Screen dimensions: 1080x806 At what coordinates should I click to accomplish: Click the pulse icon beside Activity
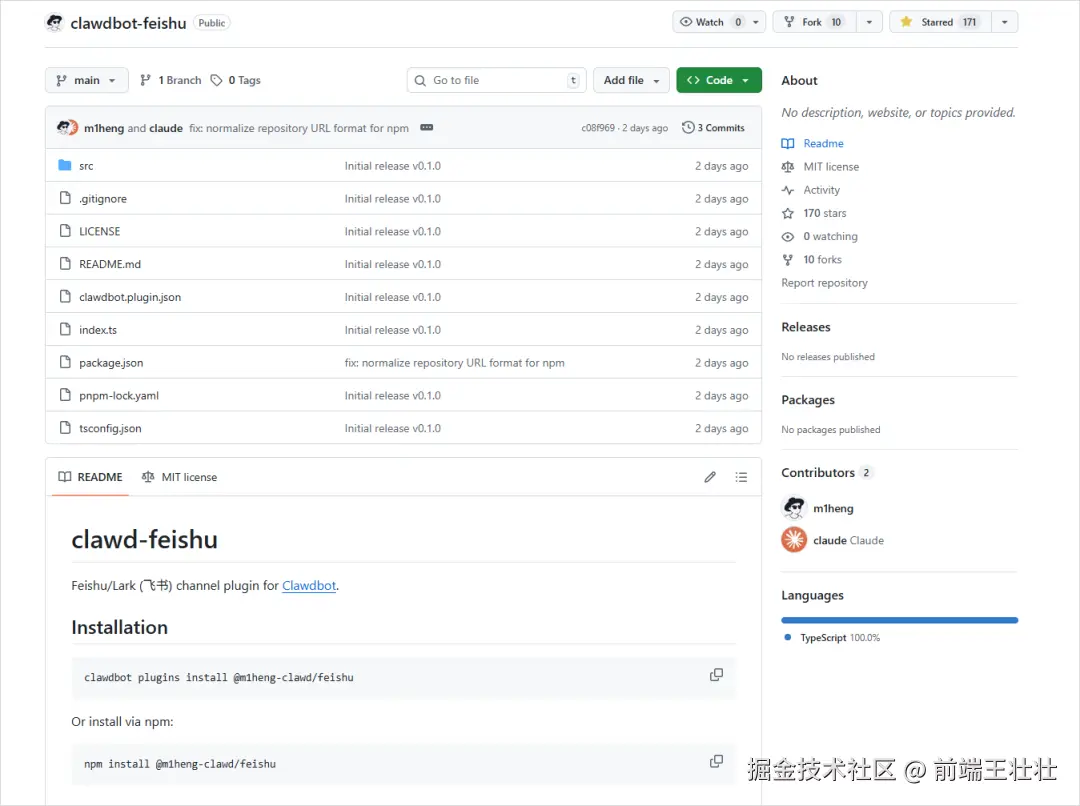pyautogui.click(x=788, y=190)
